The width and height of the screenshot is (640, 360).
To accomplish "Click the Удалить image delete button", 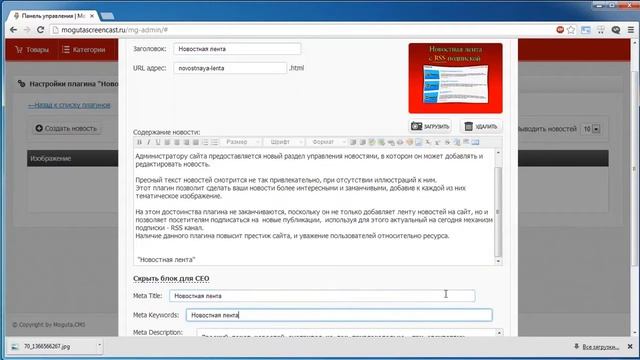I will (481, 127).
